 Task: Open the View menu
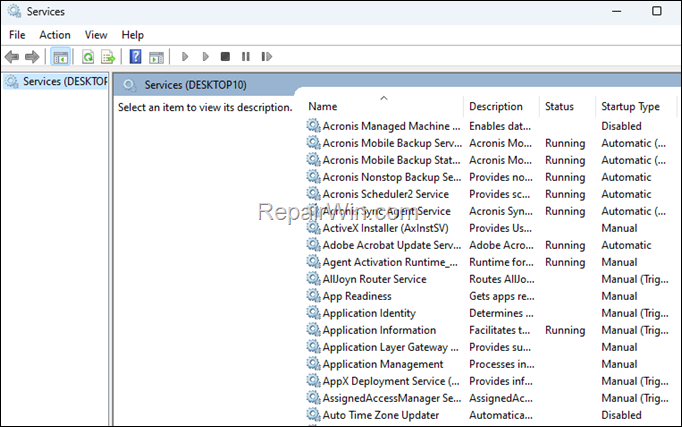(x=96, y=35)
